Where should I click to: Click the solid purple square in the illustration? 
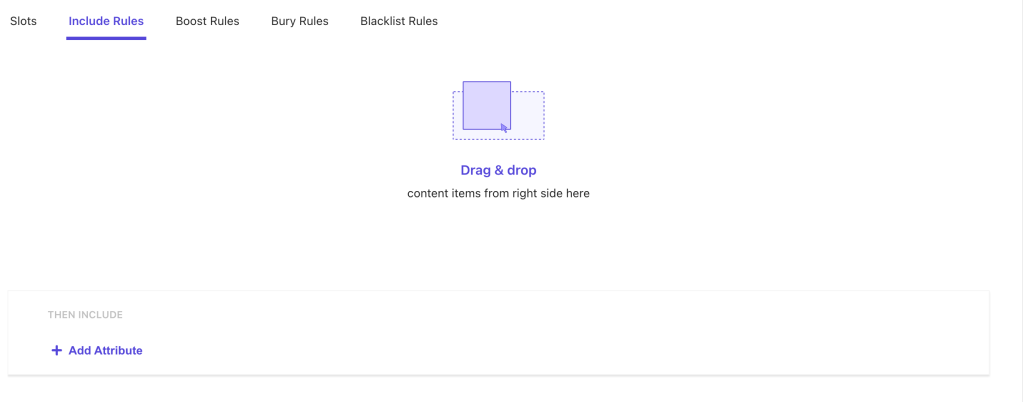point(483,103)
